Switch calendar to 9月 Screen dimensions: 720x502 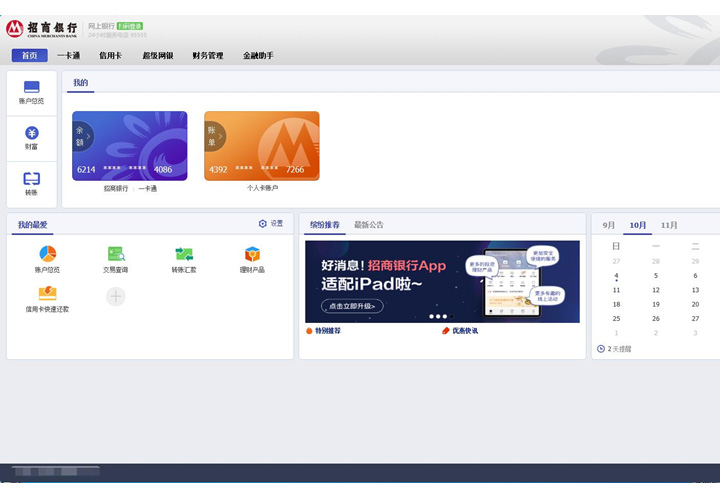pos(608,225)
